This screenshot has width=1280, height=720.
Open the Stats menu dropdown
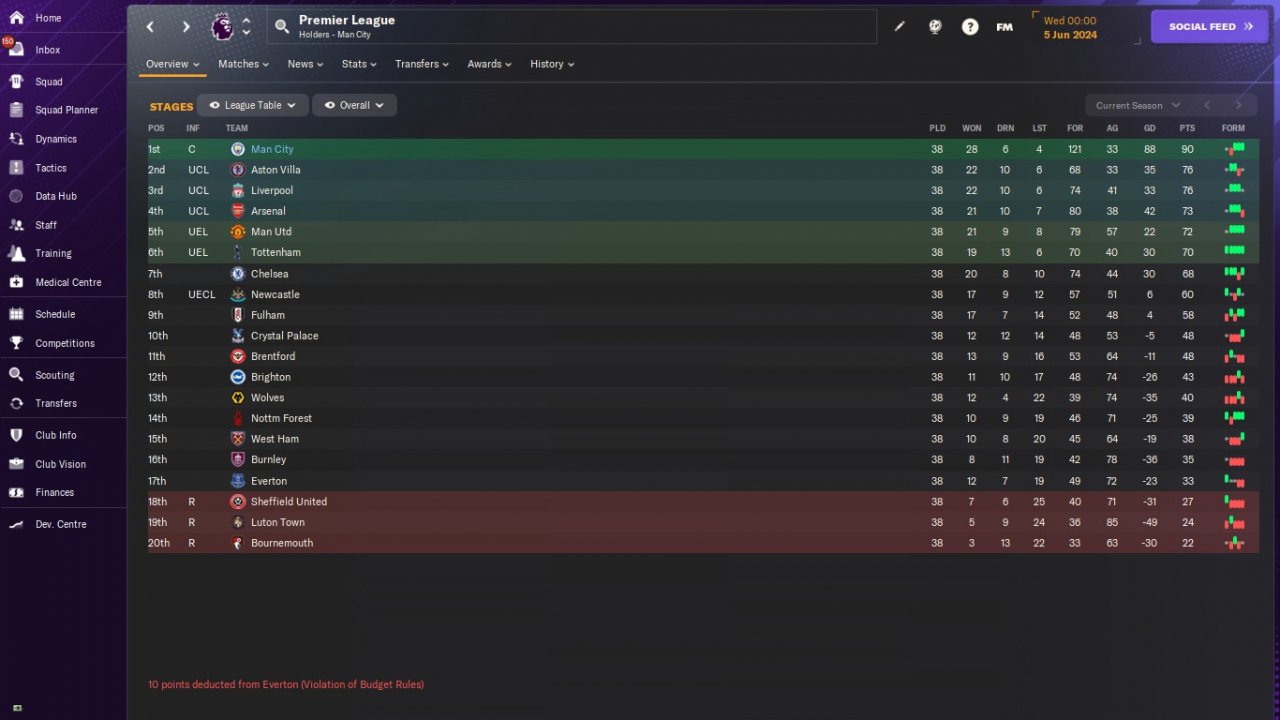(359, 64)
